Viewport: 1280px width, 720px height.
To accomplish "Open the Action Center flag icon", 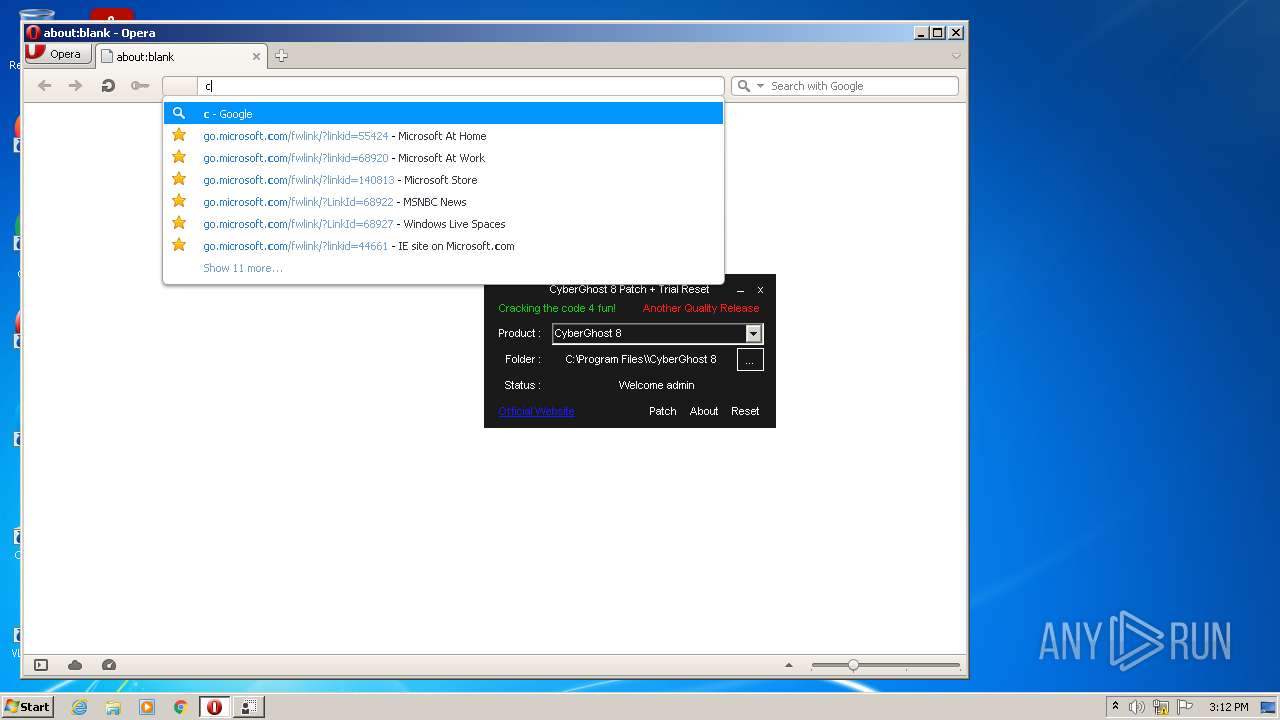I will [x=1185, y=707].
